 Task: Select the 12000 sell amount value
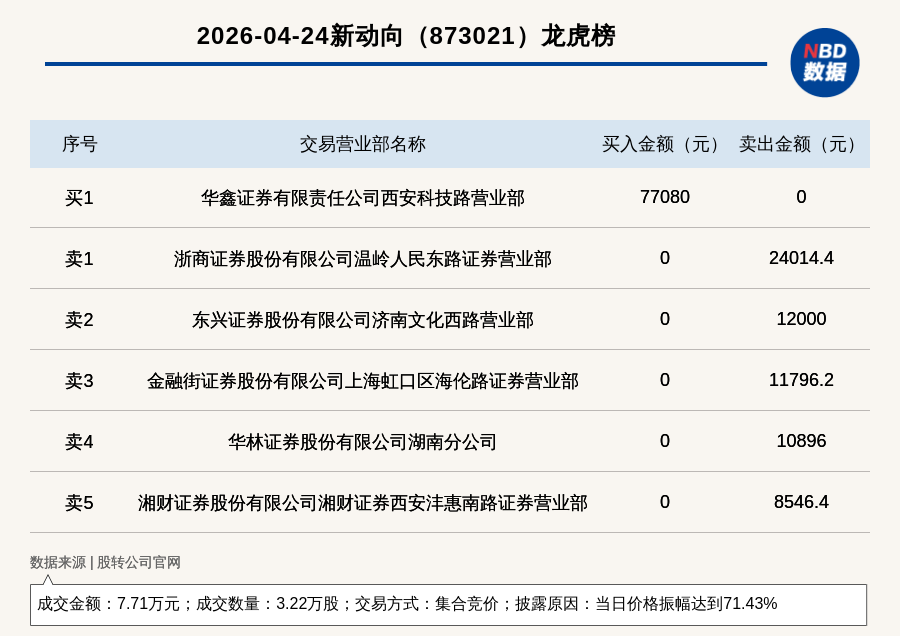tap(801, 319)
